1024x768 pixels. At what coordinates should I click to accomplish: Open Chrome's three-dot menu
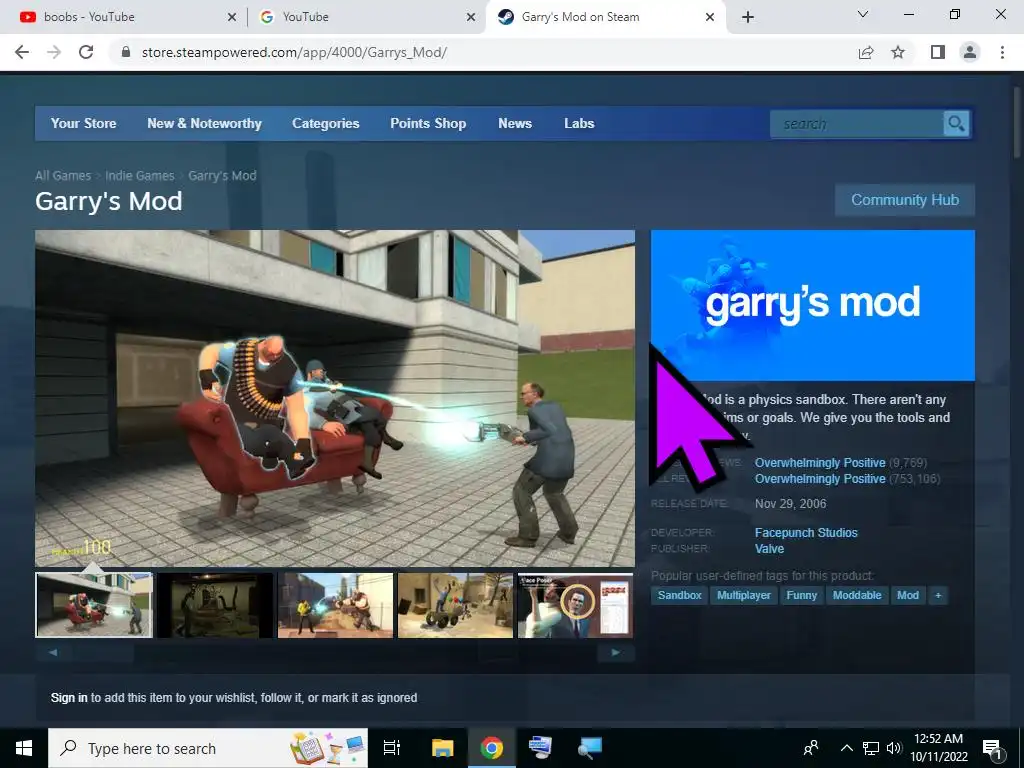[x=1002, y=52]
